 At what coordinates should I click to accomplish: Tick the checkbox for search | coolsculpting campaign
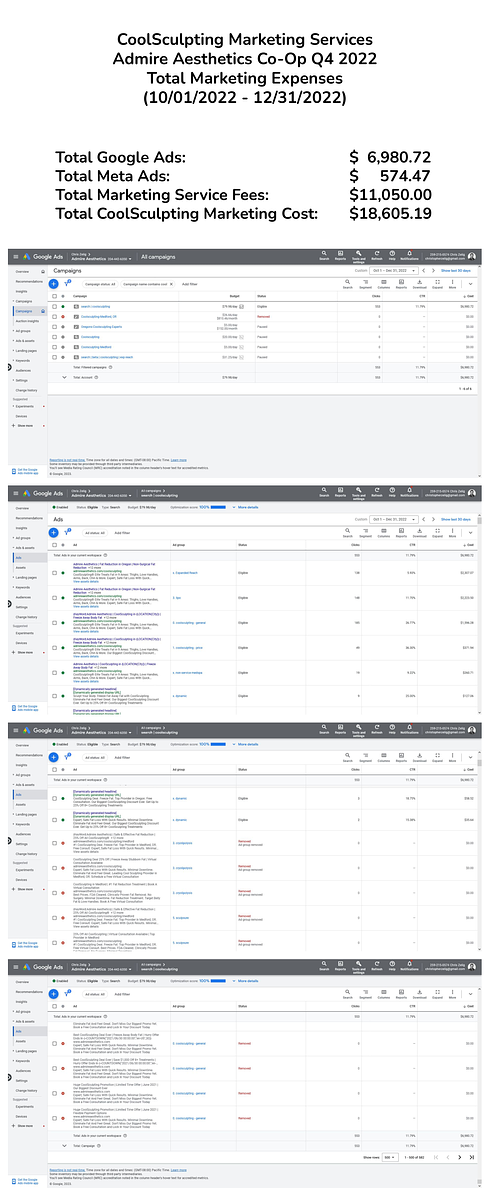point(54,306)
